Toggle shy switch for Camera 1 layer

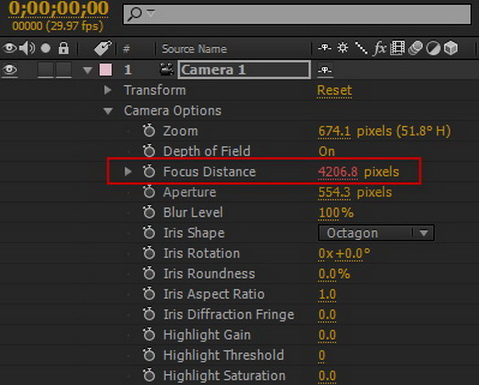click(324, 70)
